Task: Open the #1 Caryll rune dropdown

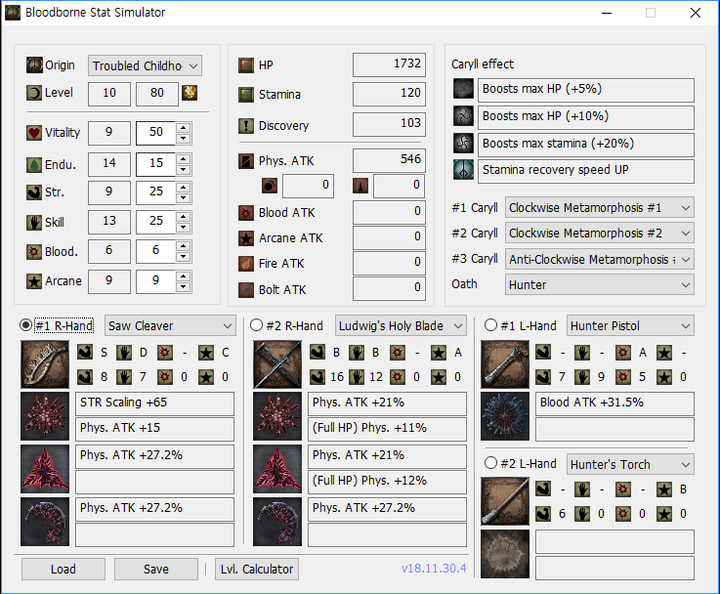Action: 600,208
